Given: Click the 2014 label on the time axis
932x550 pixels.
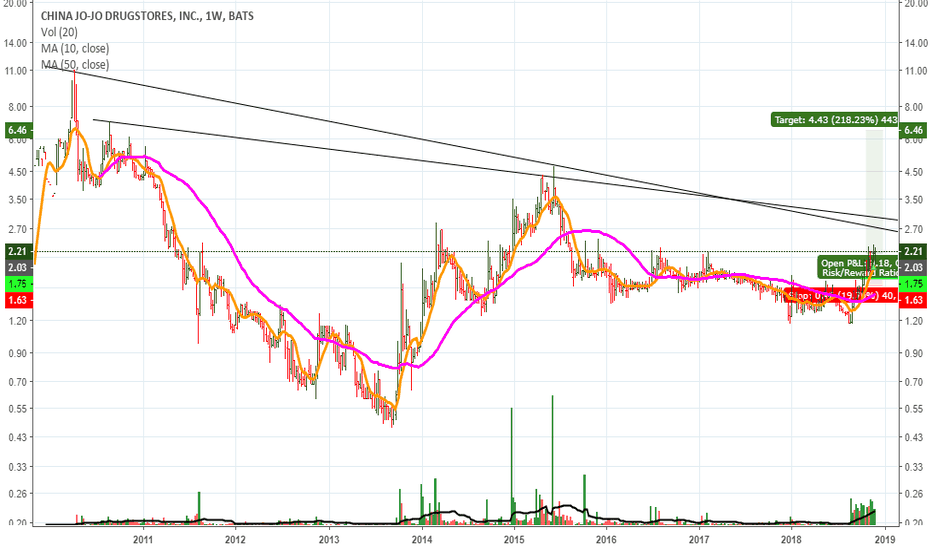Looking at the screenshot, I should click(421, 540).
